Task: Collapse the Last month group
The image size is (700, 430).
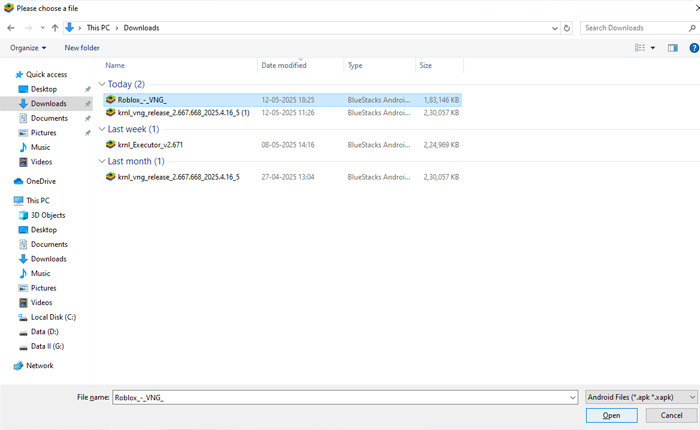Action: coord(102,161)
